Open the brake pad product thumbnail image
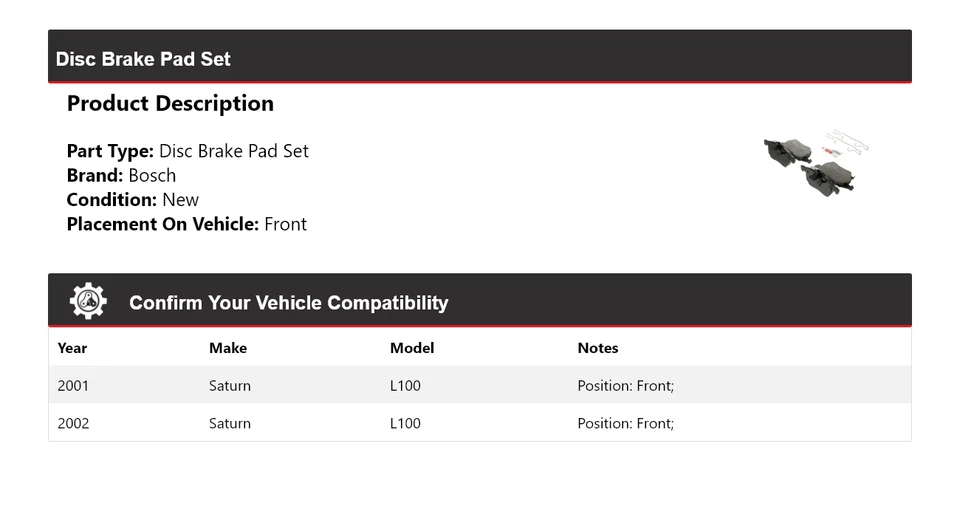The height and width of the screenshot is (517, 960). pos(815,163)
